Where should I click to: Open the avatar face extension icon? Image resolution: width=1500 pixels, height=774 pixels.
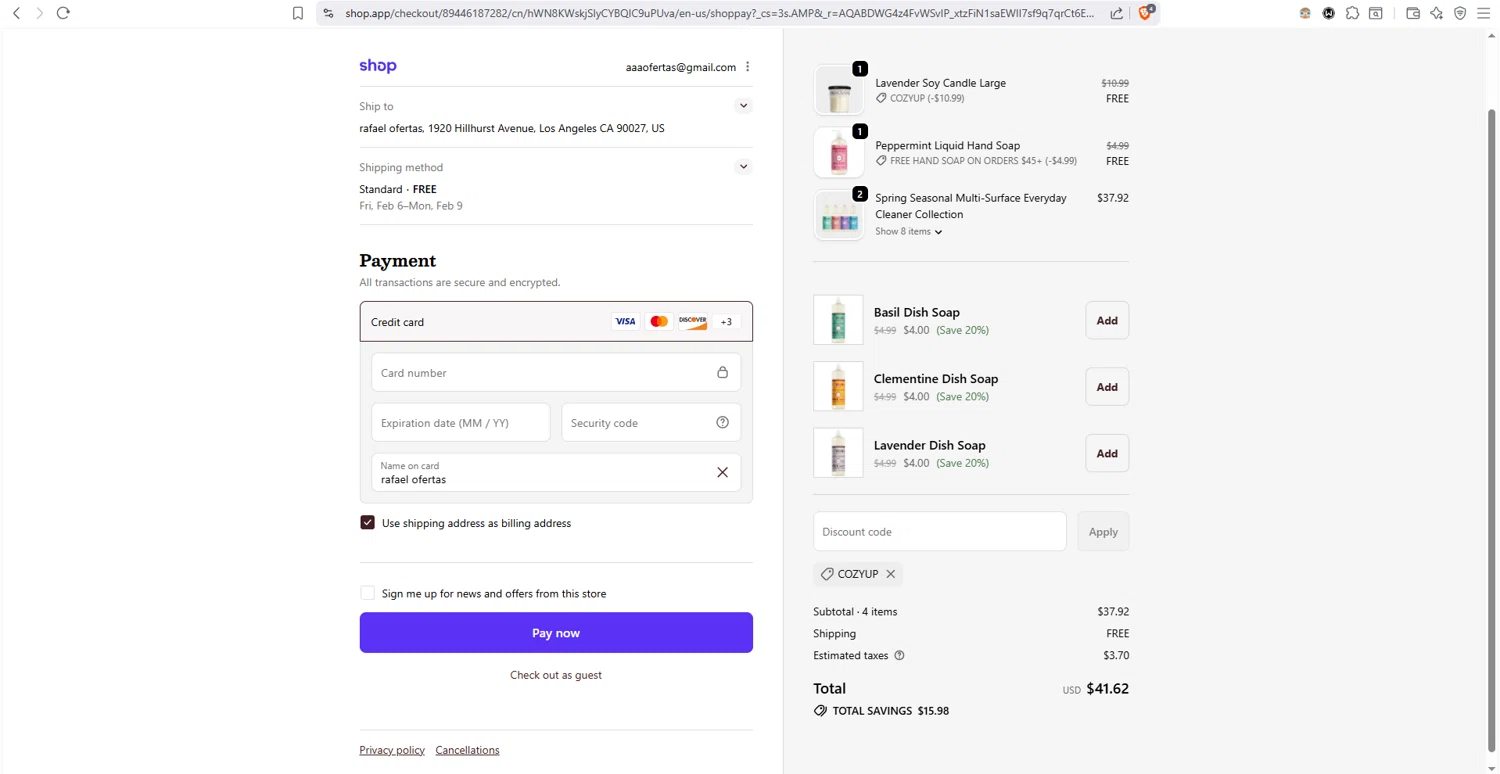[x=1305, y=13]
